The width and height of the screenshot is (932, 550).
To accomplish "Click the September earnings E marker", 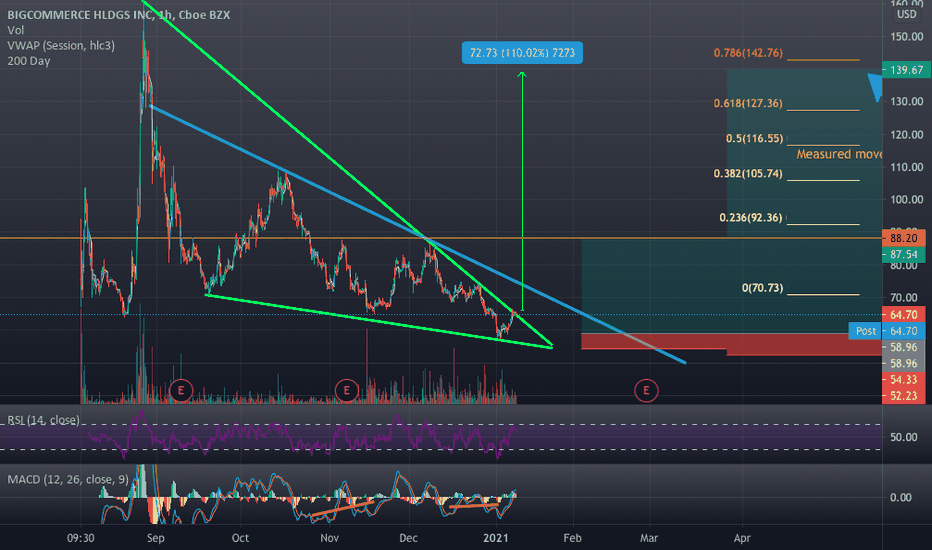I will 181,391.
